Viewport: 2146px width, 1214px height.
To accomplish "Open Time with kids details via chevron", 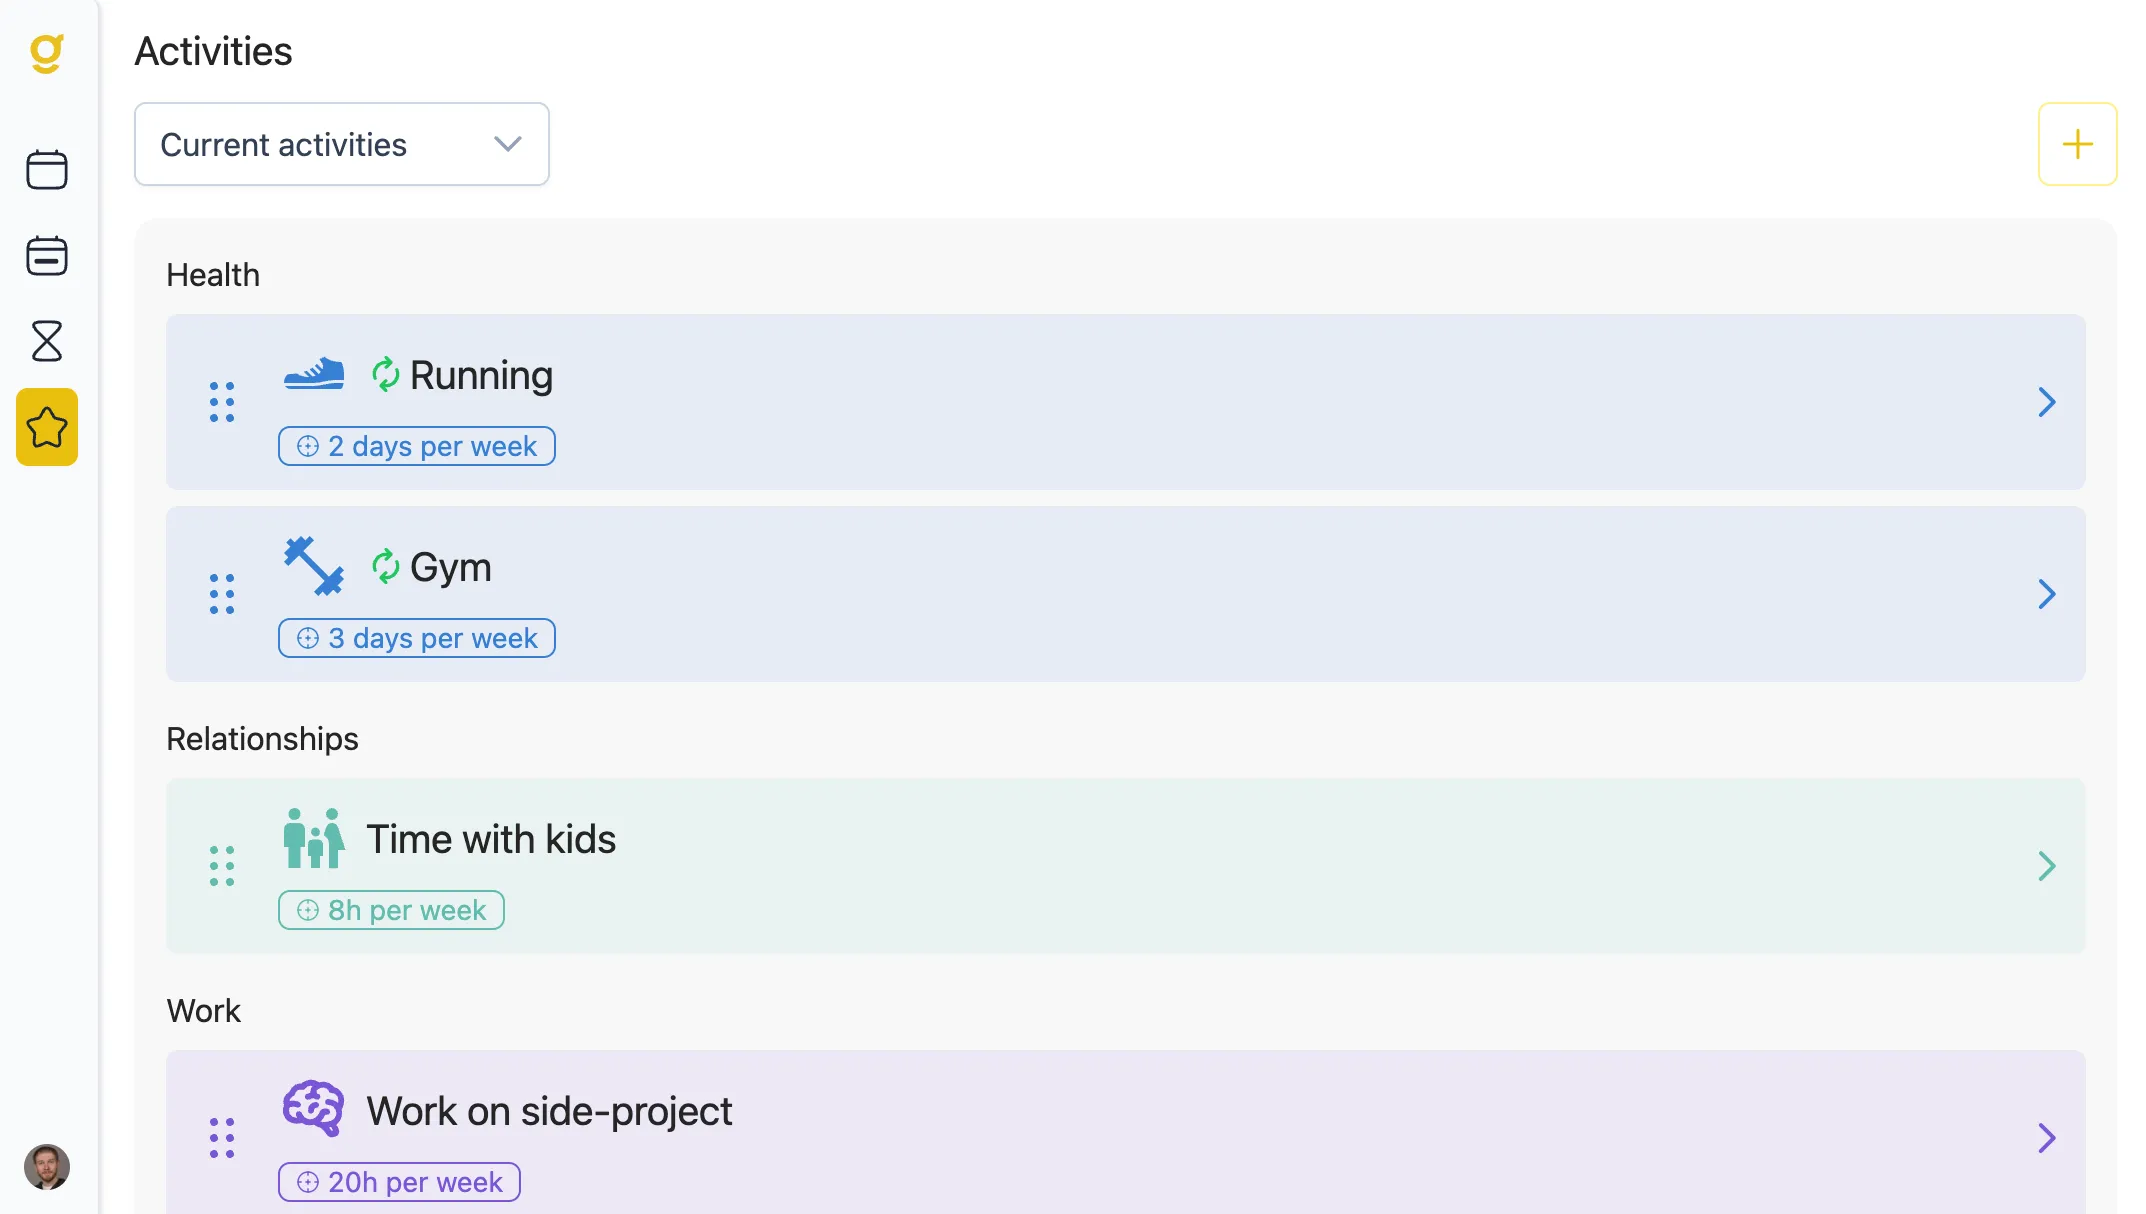I will pyautogui.click(x=2048, y=866).
